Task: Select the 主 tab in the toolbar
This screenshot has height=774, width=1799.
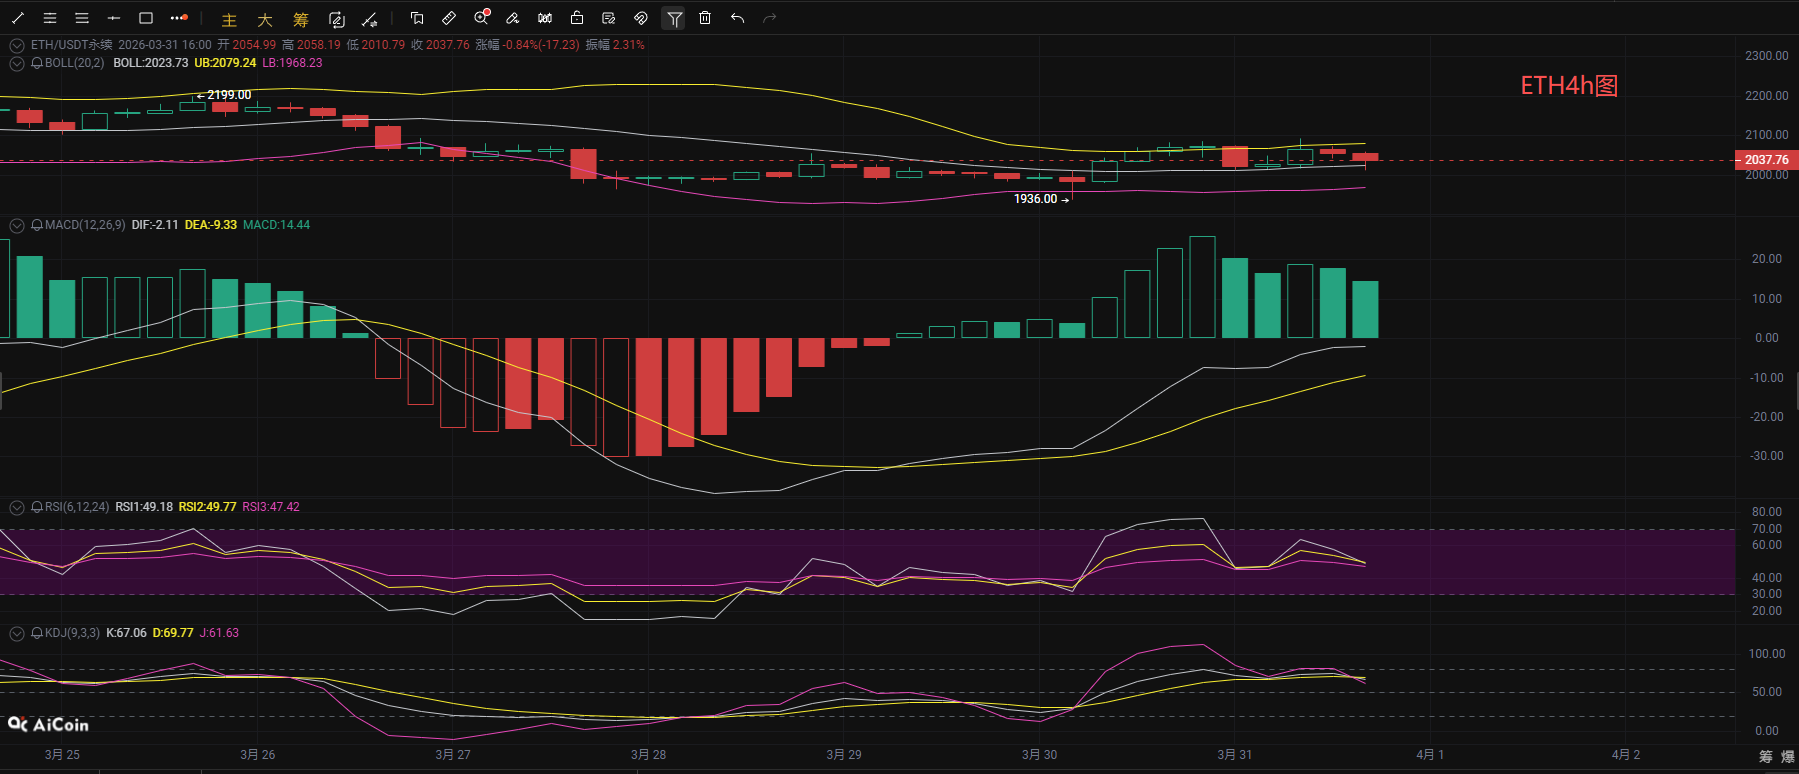Action: (x=229, y=19)
